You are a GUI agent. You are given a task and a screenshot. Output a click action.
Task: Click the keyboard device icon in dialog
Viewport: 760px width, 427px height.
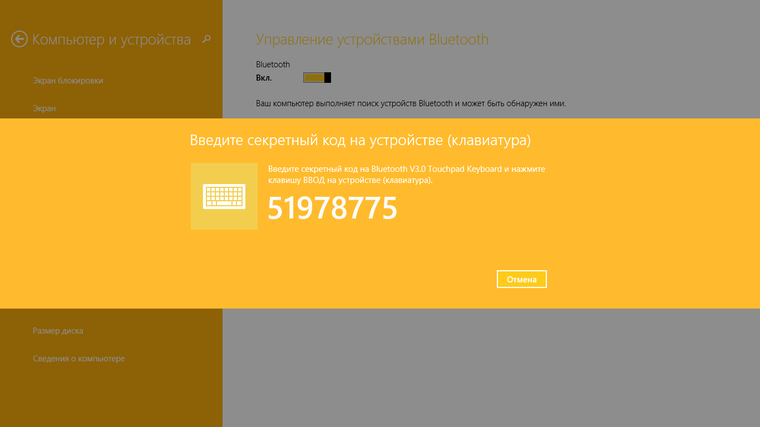pos(224,196)
